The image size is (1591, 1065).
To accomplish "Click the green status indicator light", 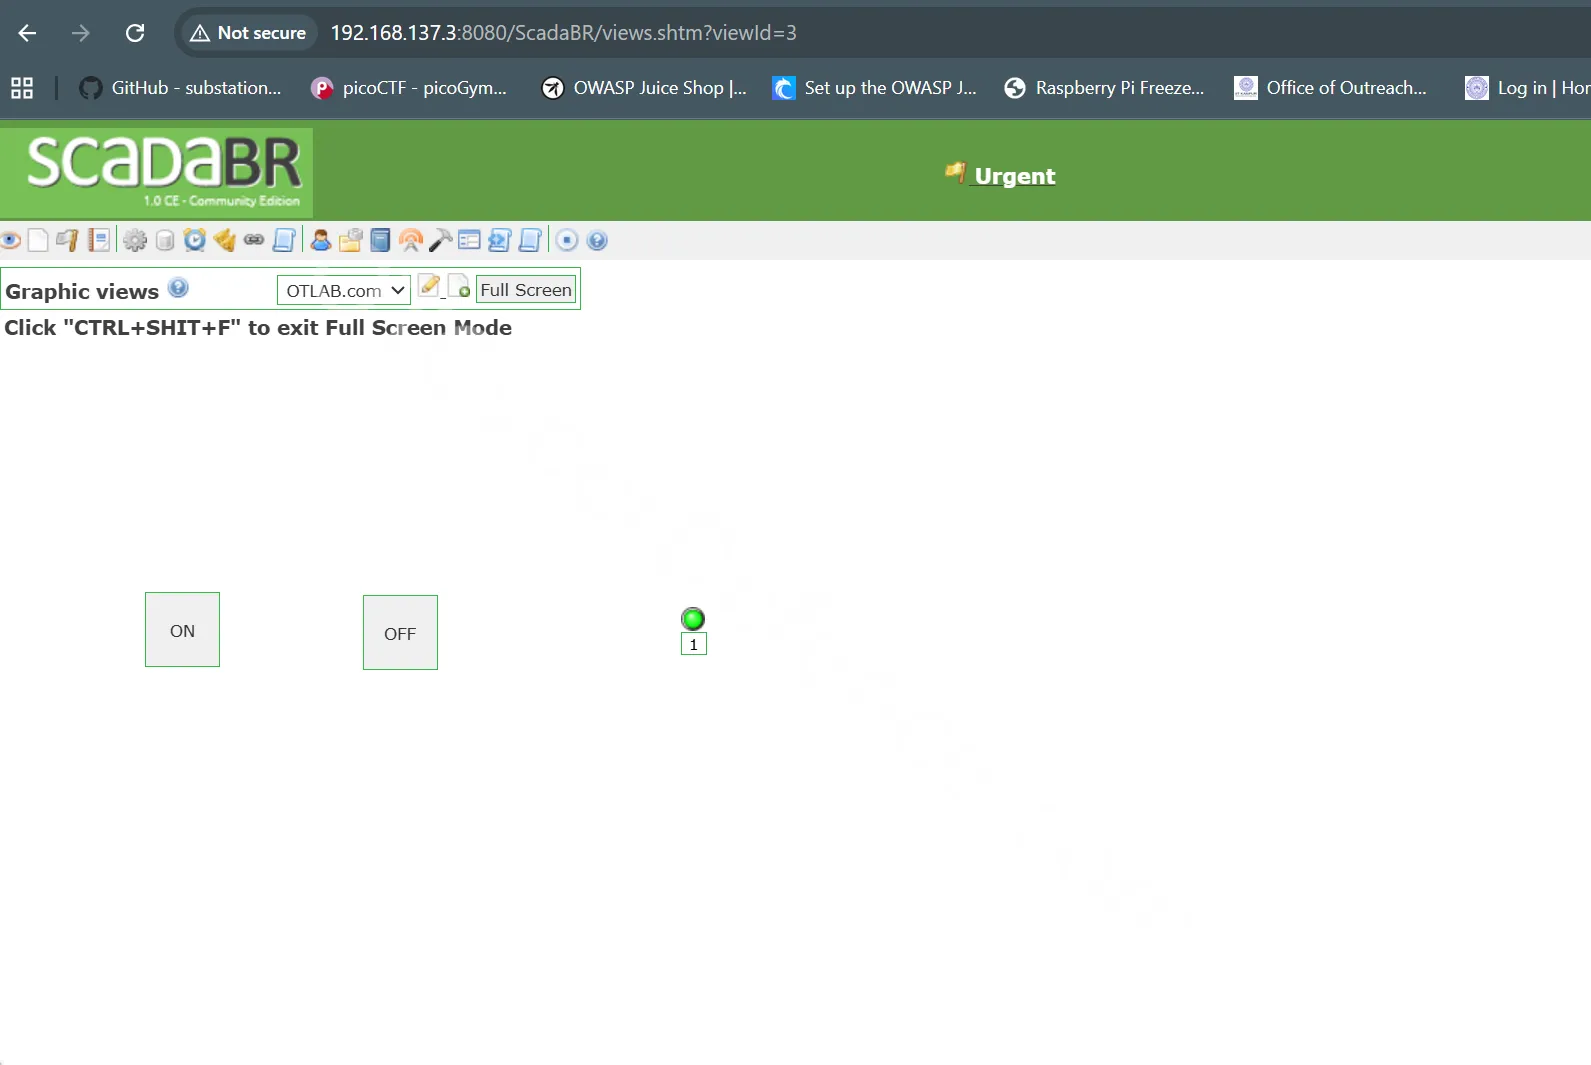I will pos(693,619).
